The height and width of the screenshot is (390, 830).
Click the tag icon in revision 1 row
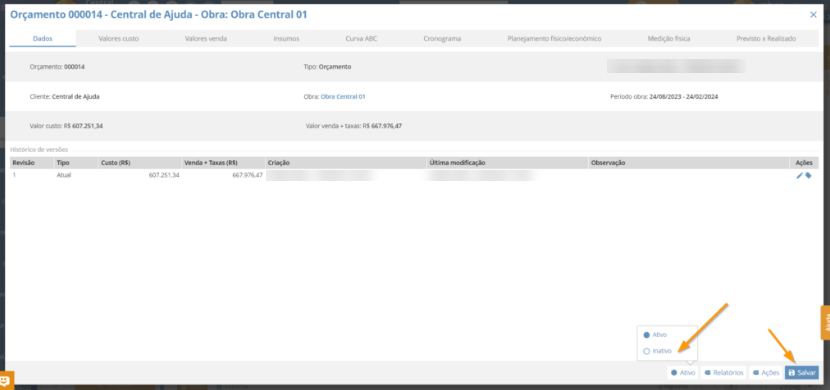808,176
